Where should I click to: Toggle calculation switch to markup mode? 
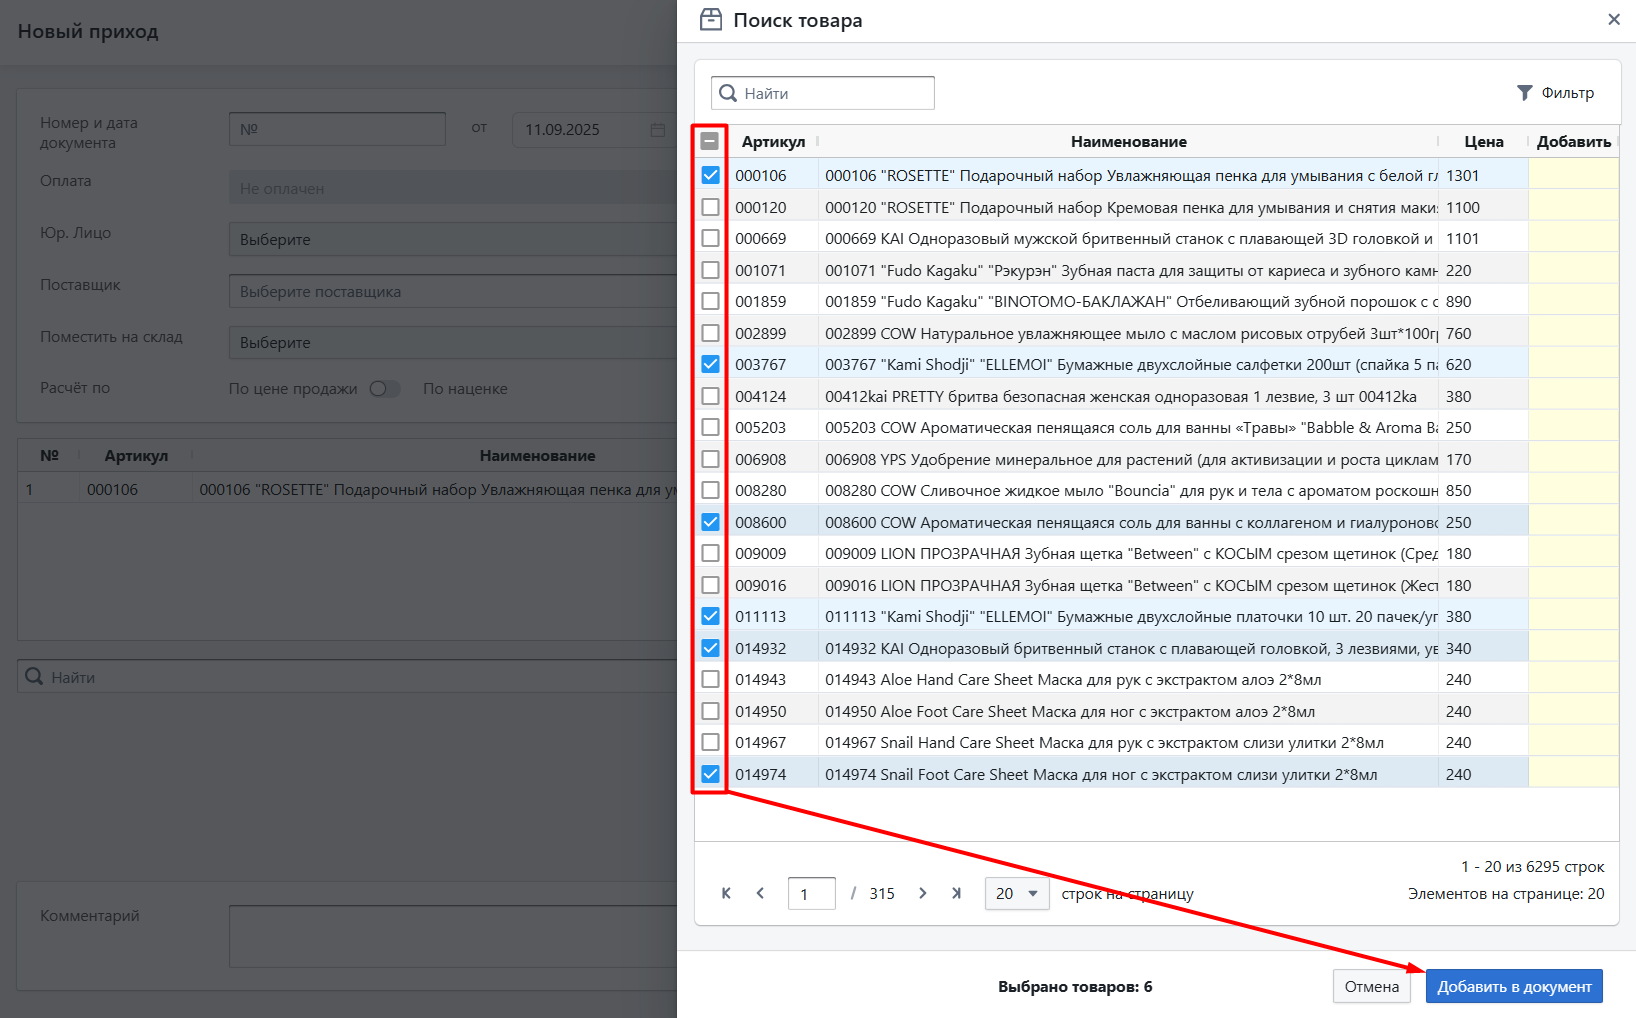384,389
